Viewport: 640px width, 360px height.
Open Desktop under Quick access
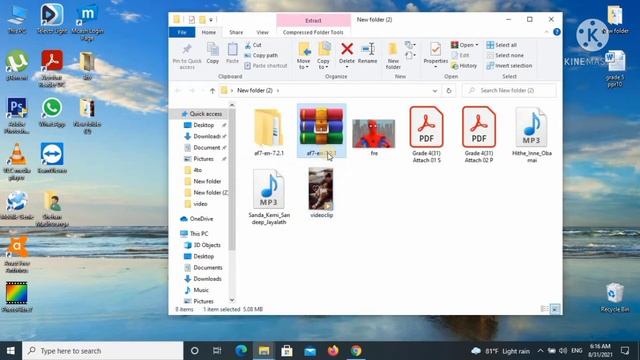[x=203, y=125]
